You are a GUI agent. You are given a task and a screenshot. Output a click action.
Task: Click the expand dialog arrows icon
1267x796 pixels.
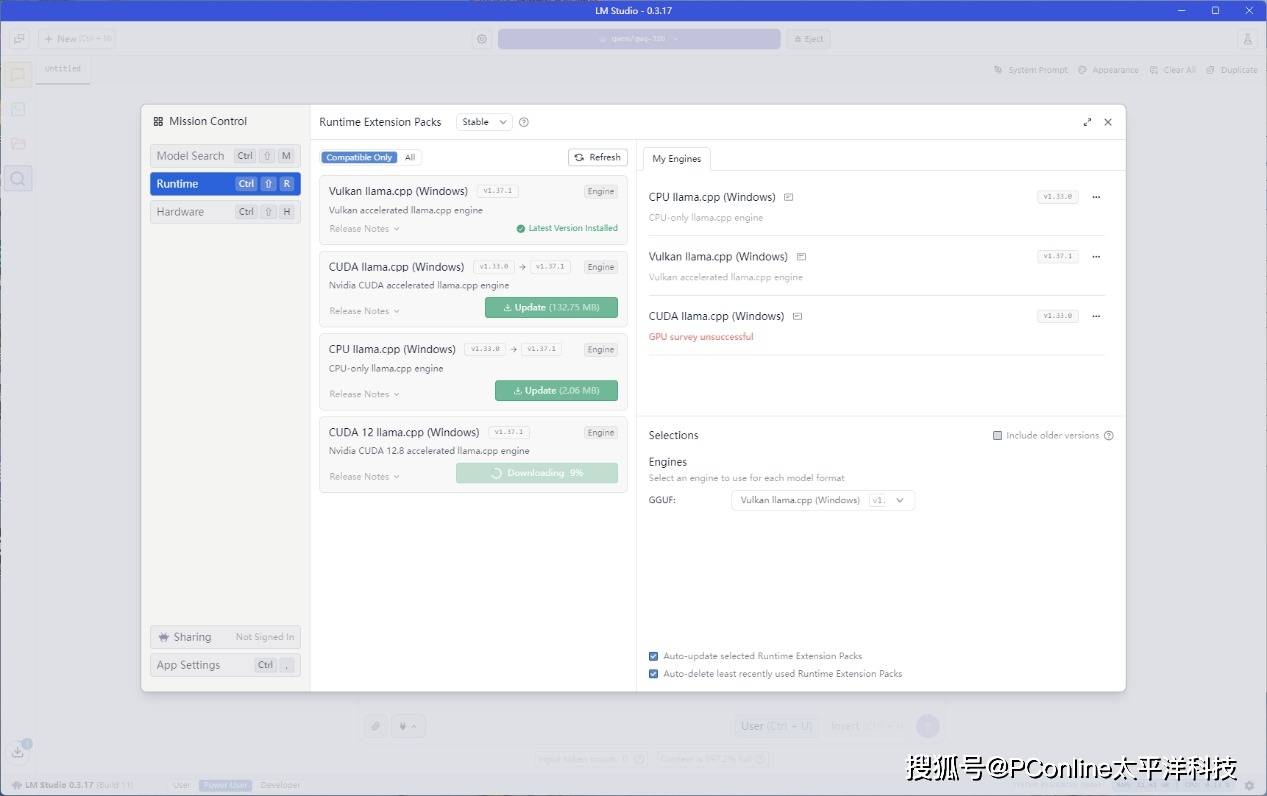tap(1087, 122)
